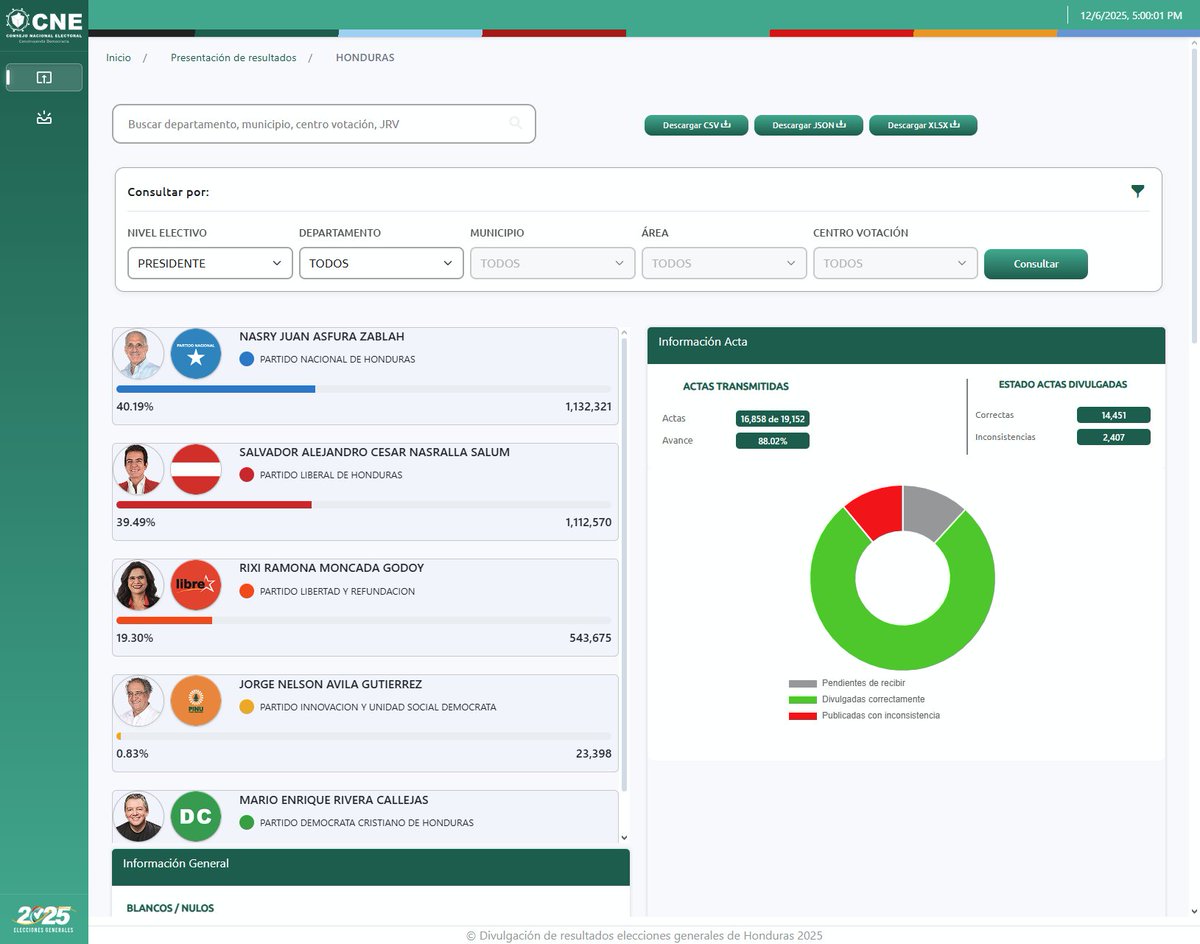Viewport: 1200px width, 944px height.
Task: Click the blue Partido Nacional color dot
Action: pos(247,359)
